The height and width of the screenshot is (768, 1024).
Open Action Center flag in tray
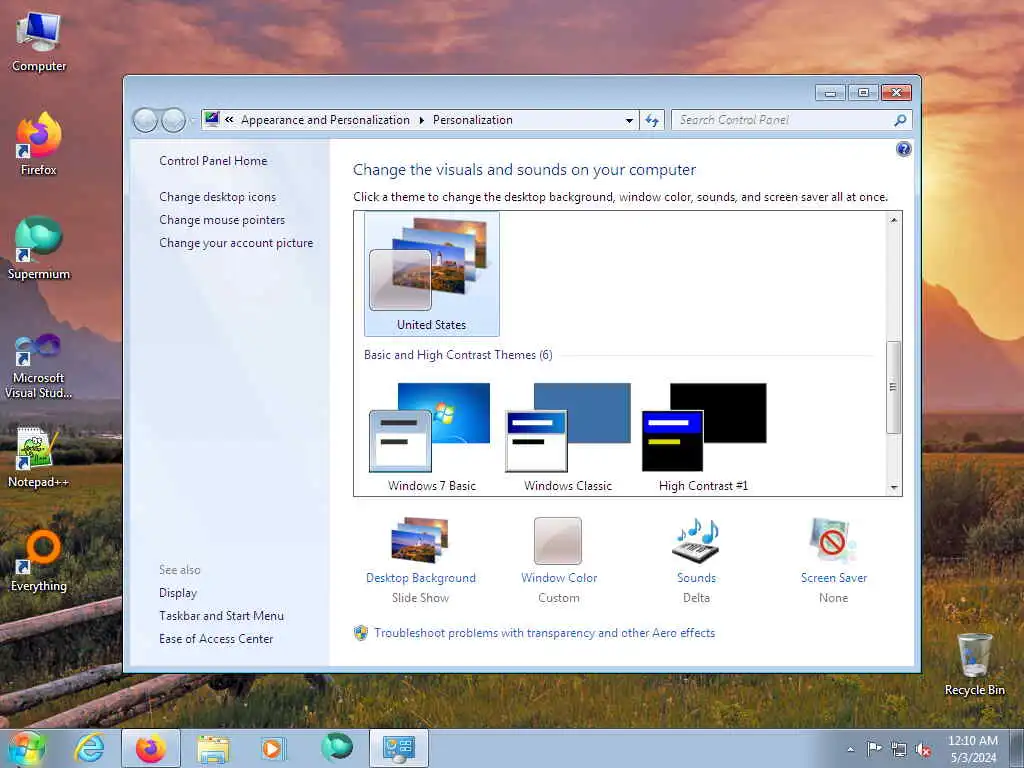point(874,749)
